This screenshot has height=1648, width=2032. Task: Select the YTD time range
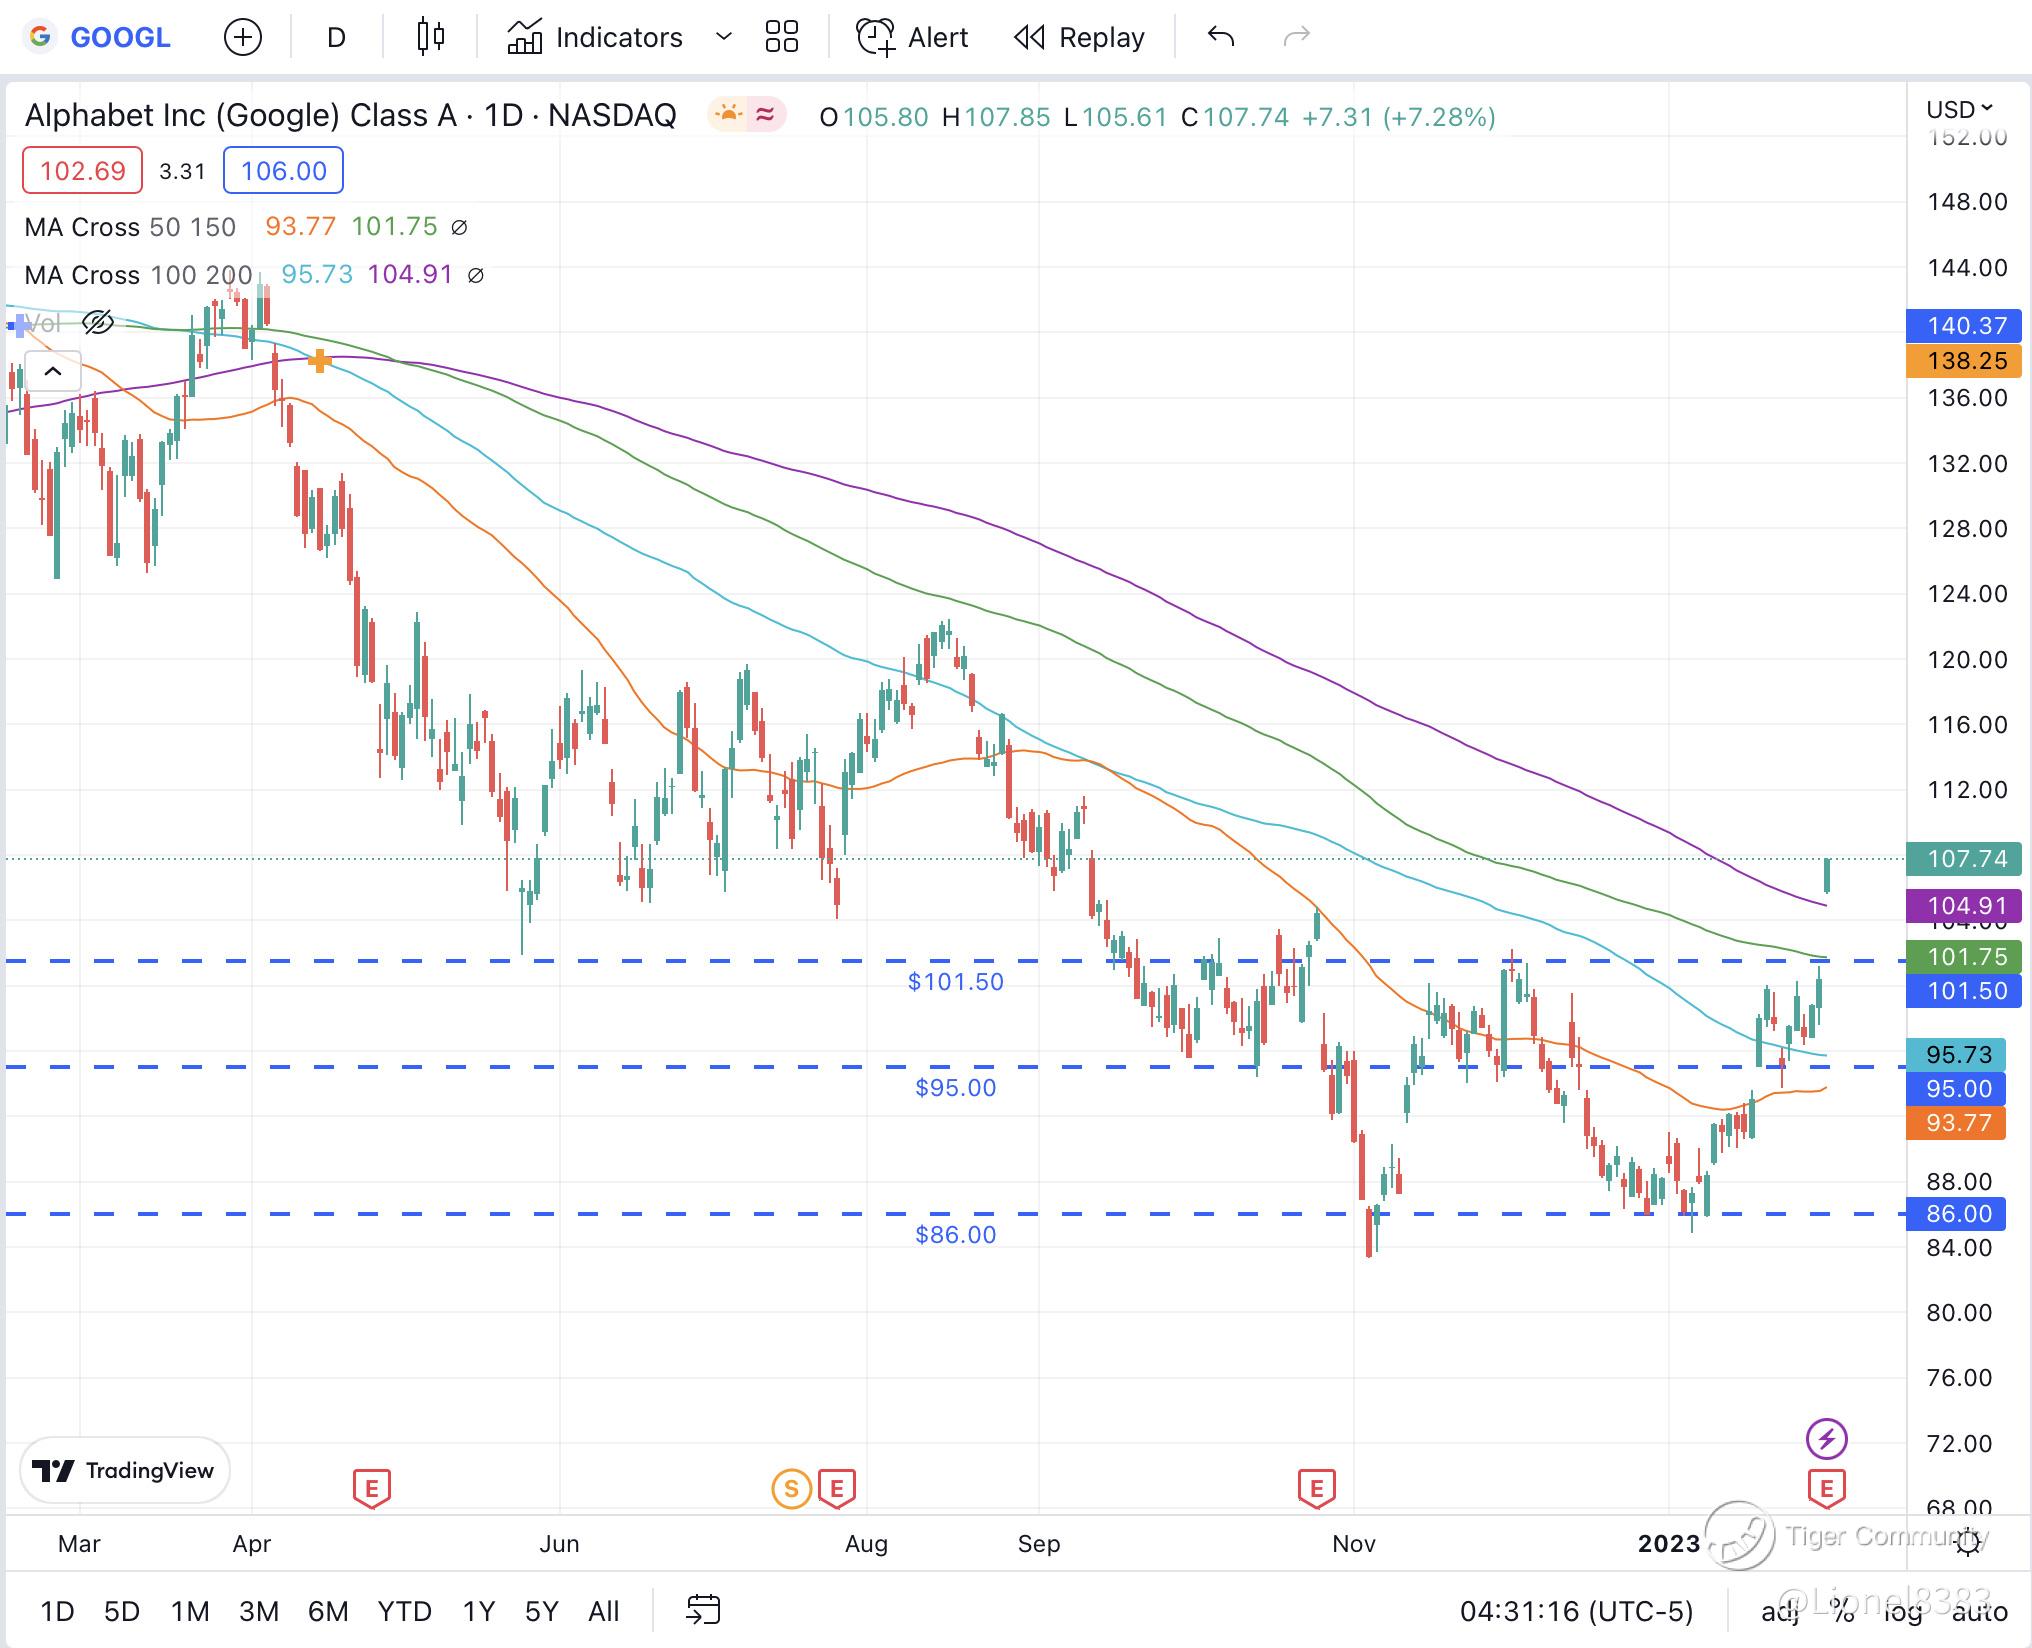pos(404,1611)
